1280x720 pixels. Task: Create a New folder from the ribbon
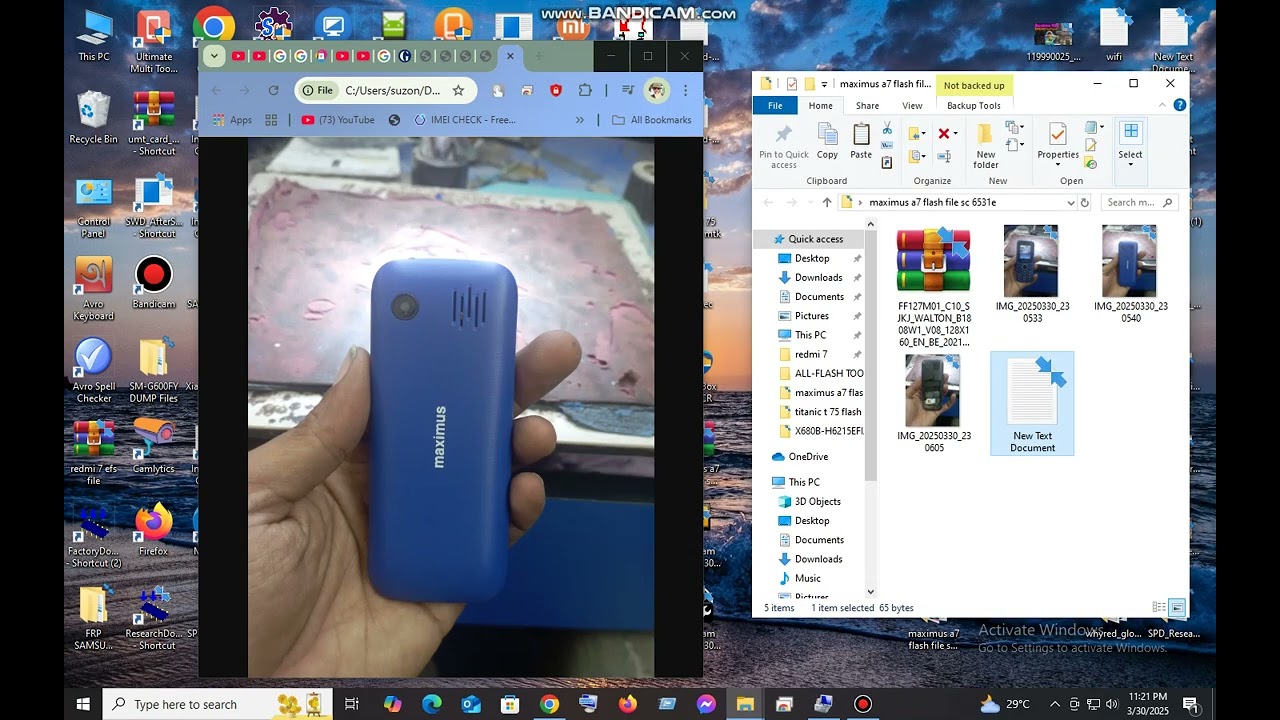(985, 146)
